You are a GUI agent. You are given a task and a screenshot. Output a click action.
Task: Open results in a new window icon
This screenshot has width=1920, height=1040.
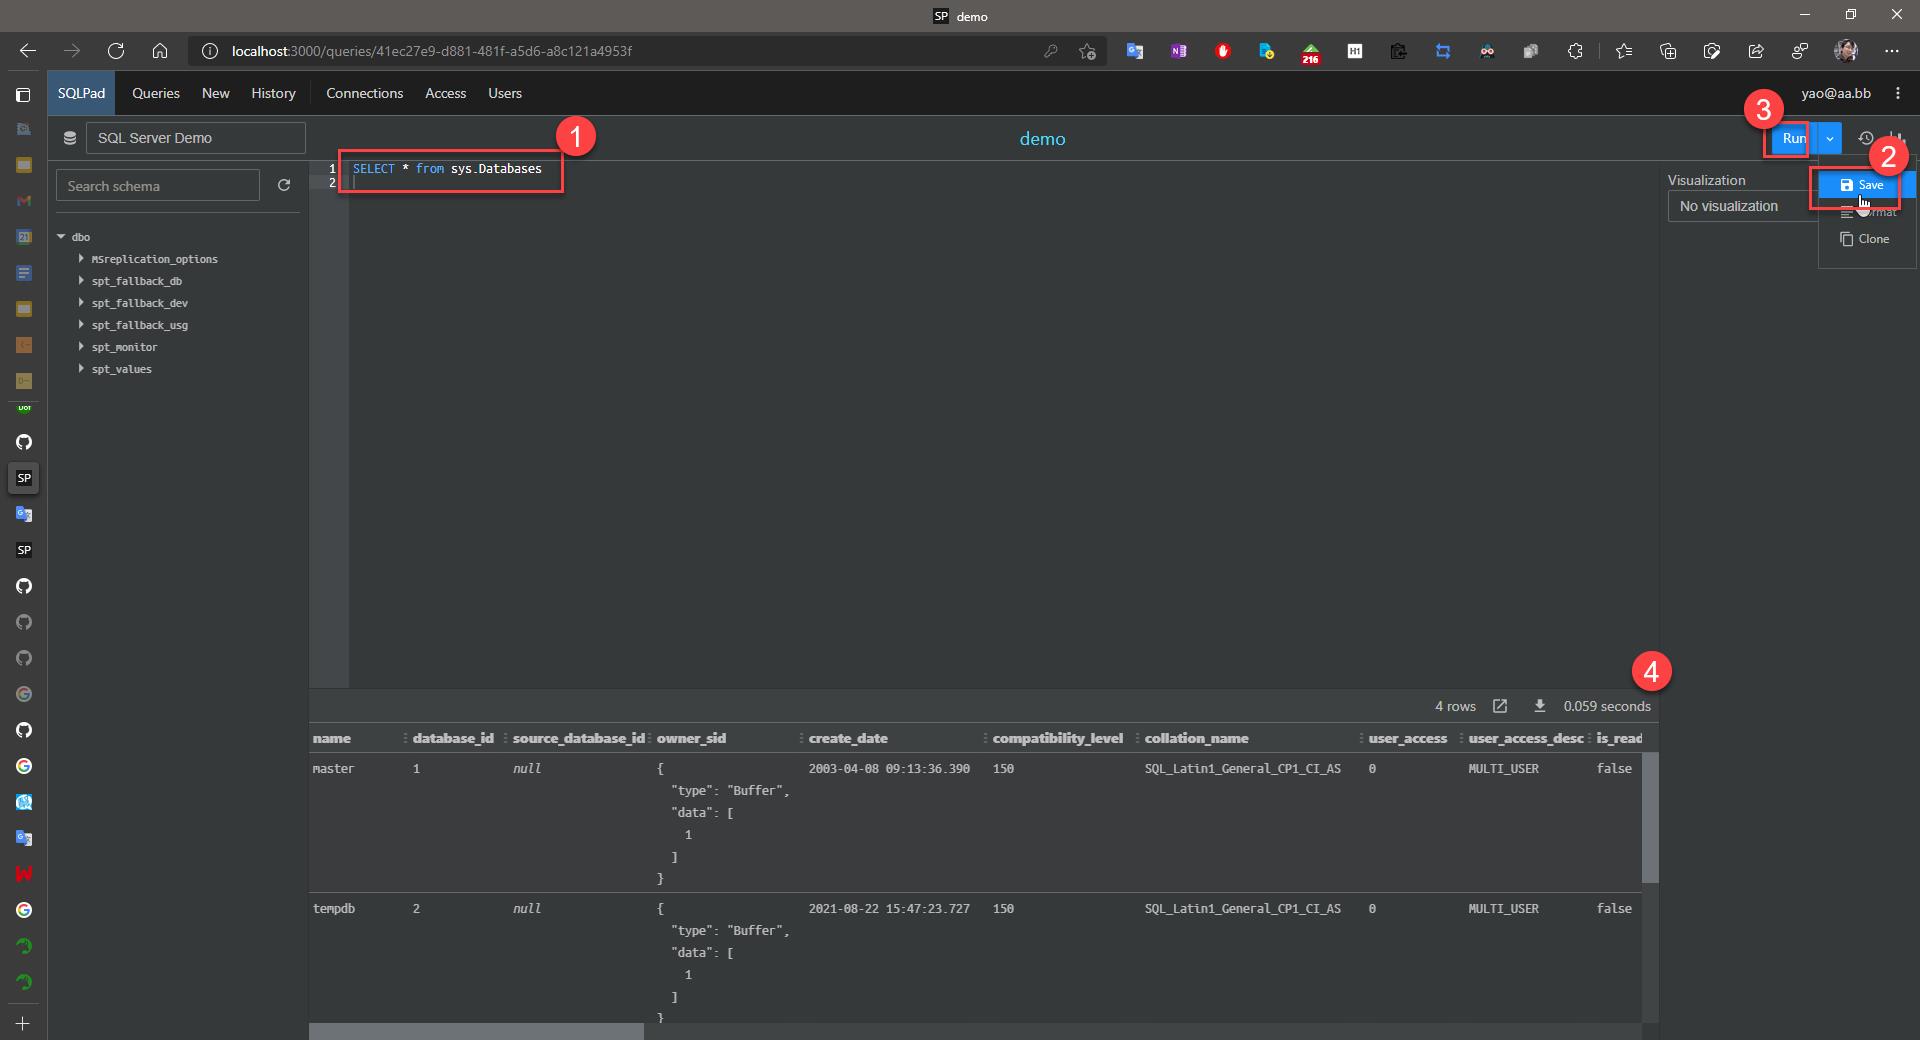pyautogui.click(x=1500, y=706)
